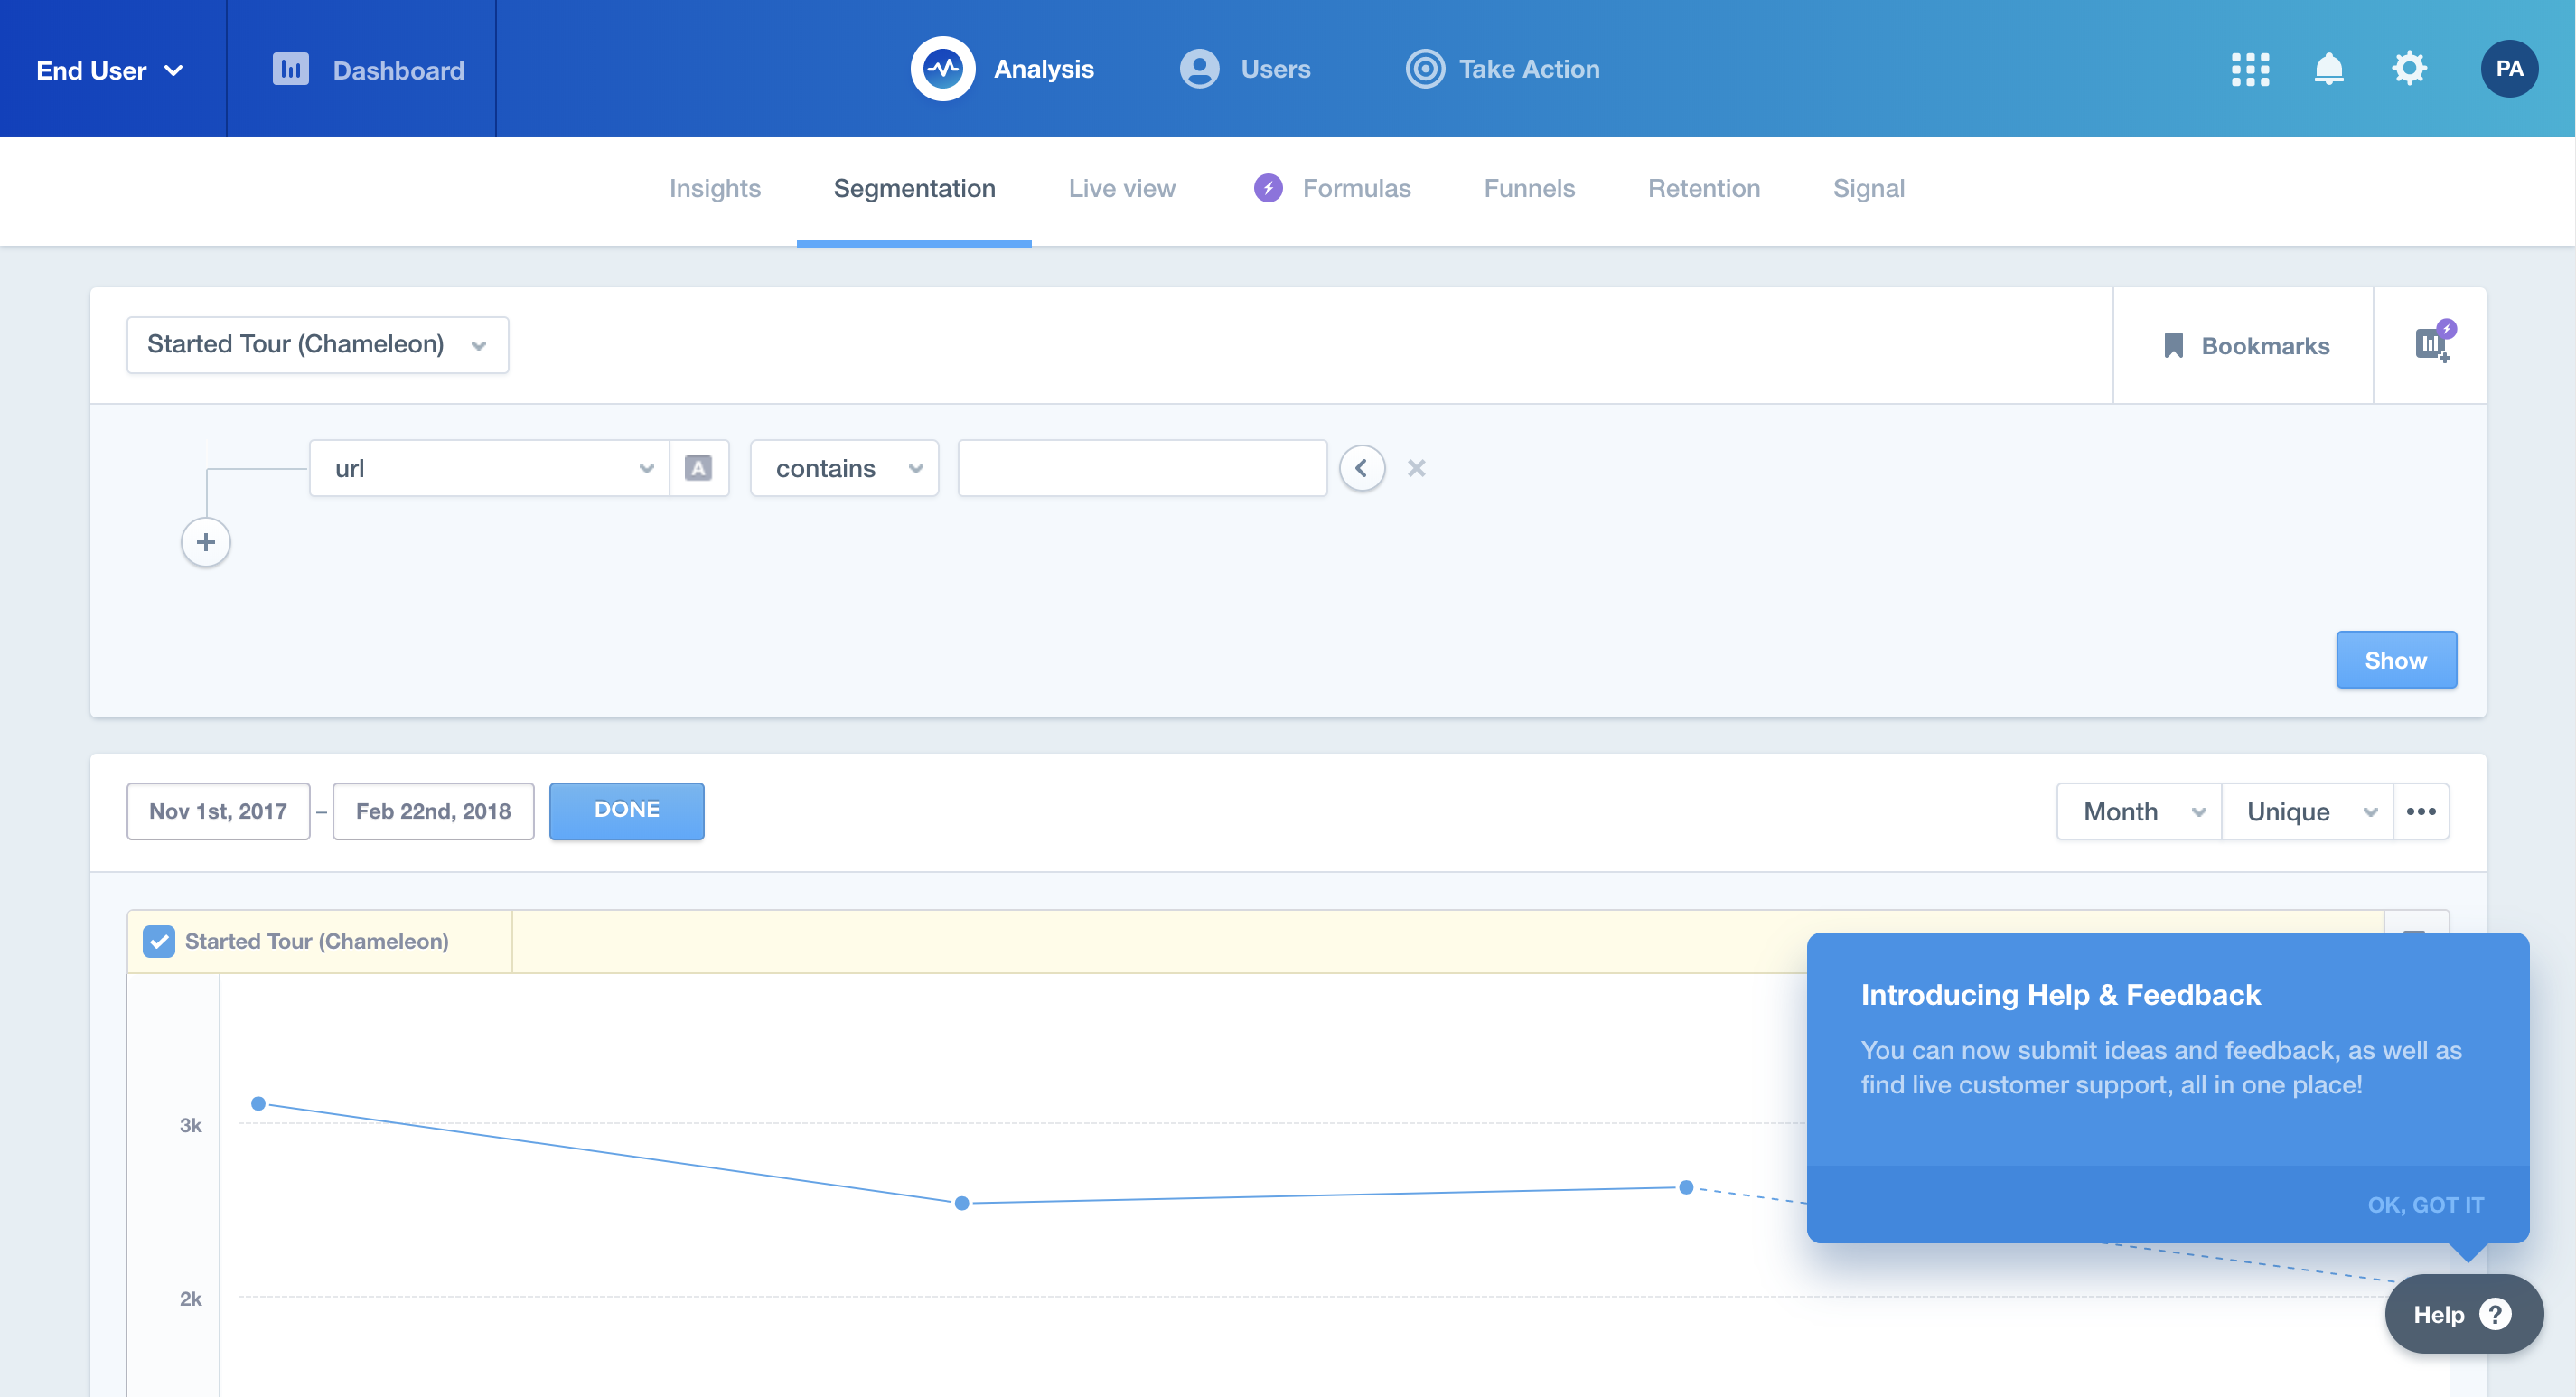Switch to Live view tab
Screen dimensions: 2576x1397
click(x=1122, y=188)
